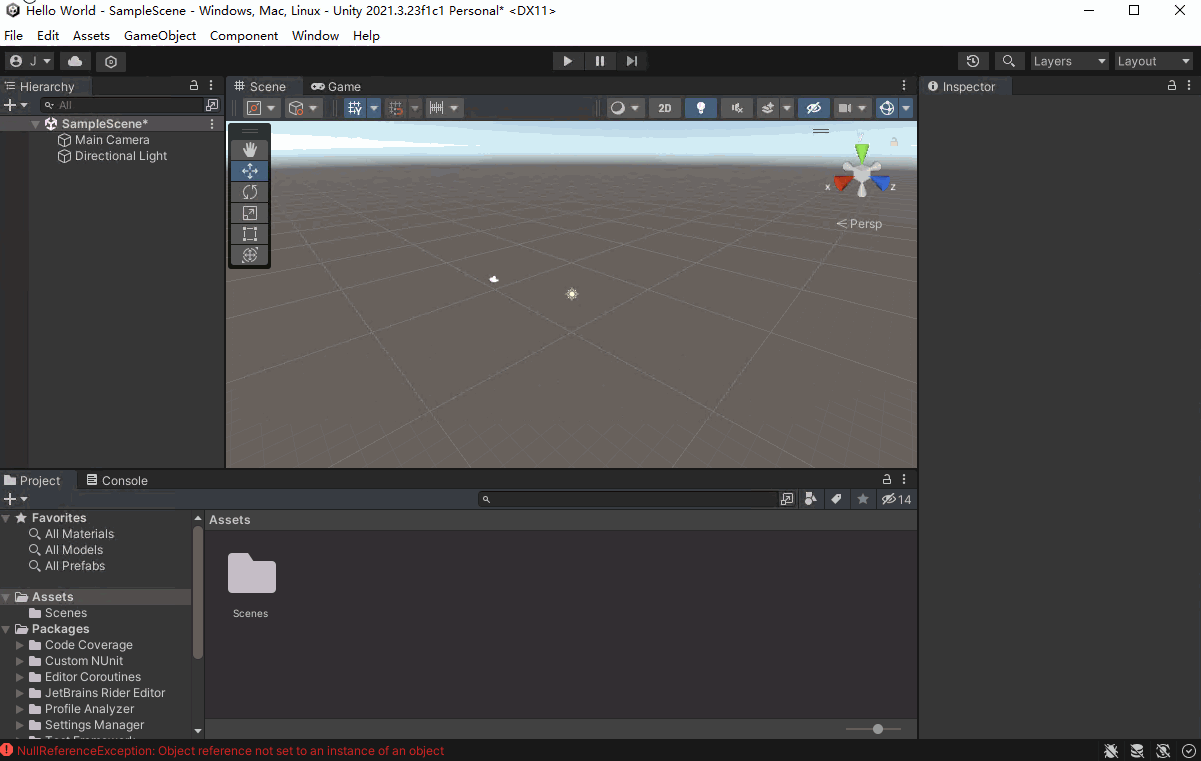Open the auto-generate lighting status icon
Image resolution: width=1201 pixels, height=761 pixels.
(x=1163, y=751)
